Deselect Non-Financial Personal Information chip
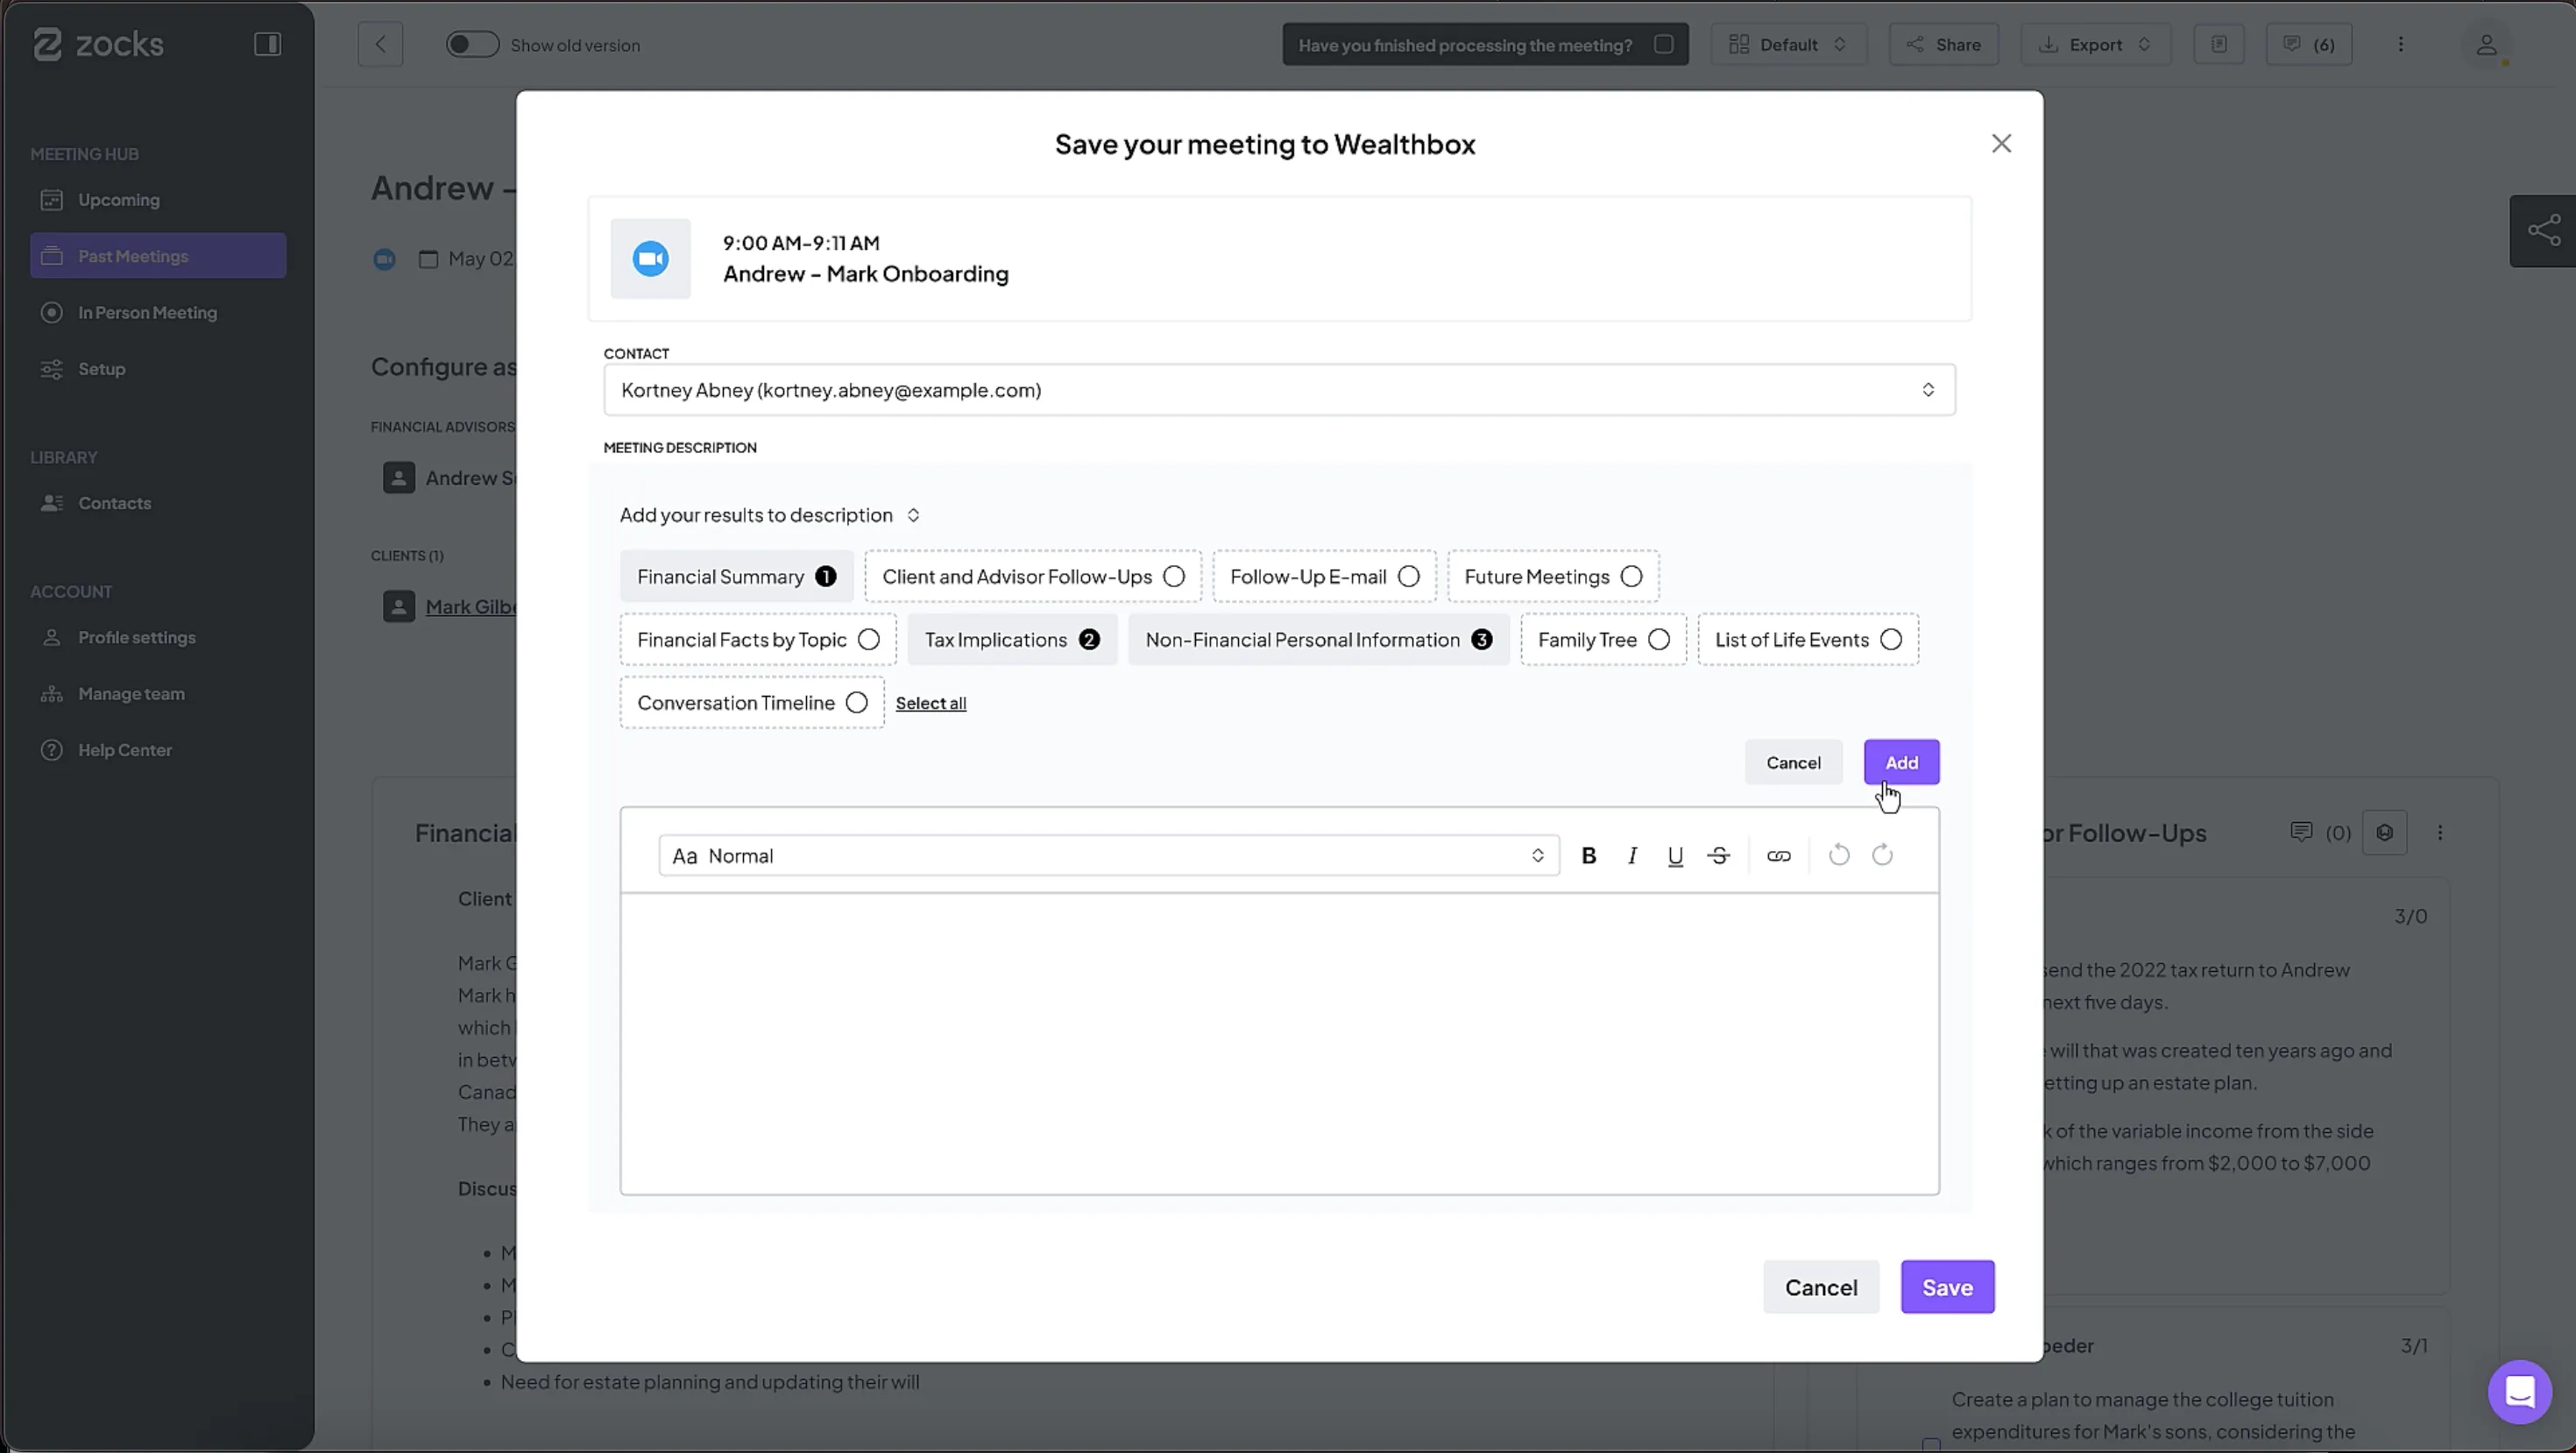Image resolution: width=2576 pixels, height=1453 pixels. pyautogui.click(x=1318, y=639)
